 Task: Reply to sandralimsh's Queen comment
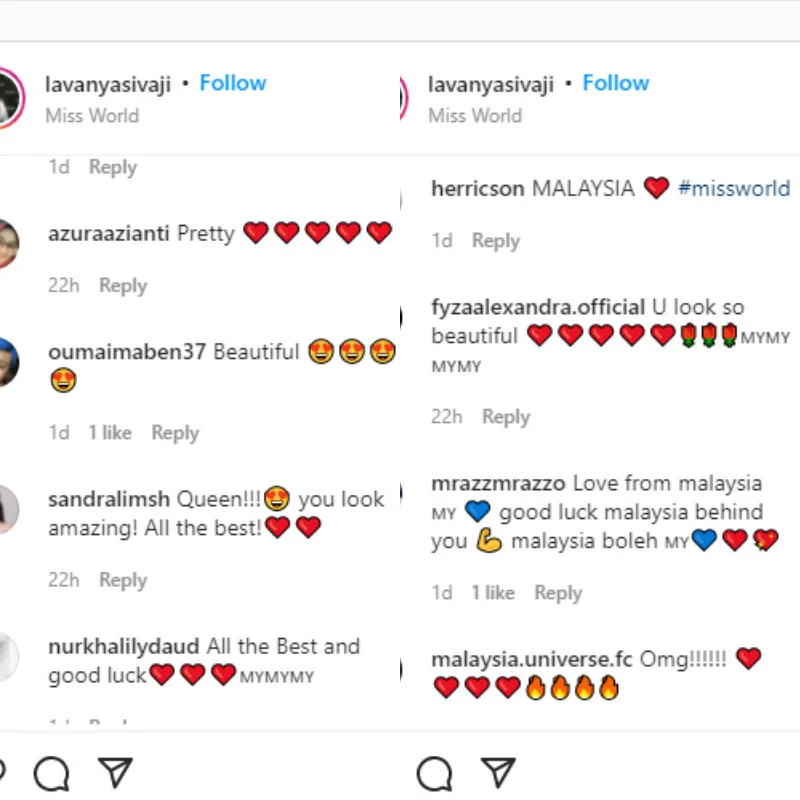123,580
